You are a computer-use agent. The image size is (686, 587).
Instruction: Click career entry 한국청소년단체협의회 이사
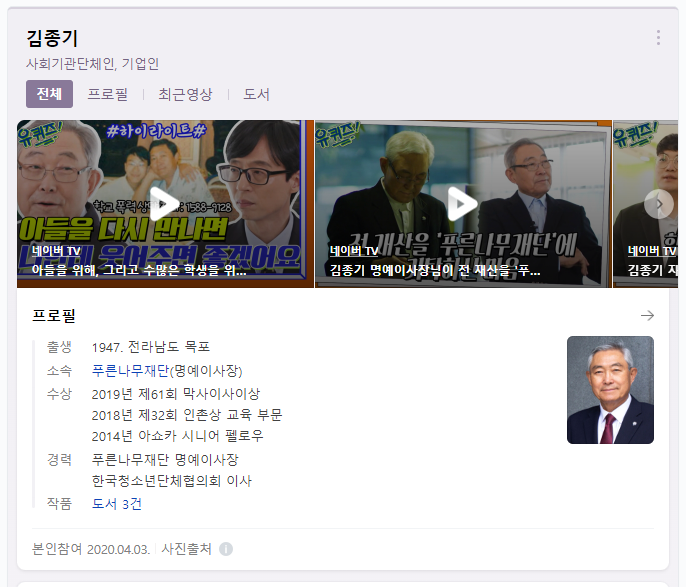[172, 481]
